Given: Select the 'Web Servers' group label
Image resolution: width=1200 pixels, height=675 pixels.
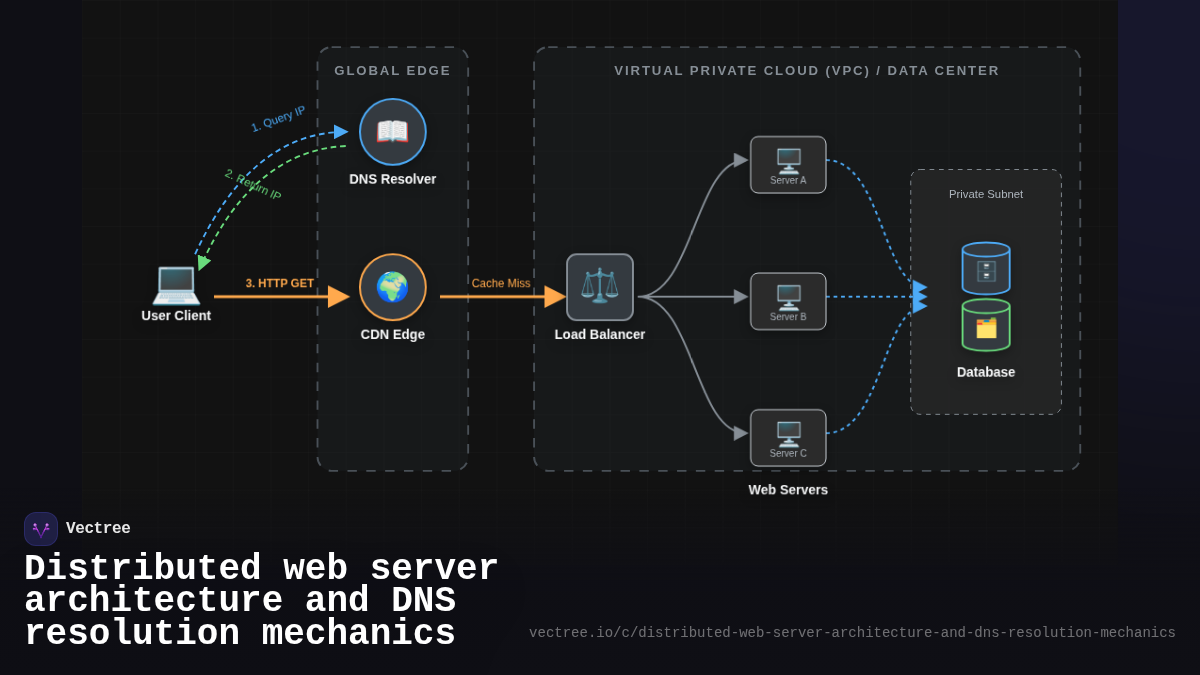Looking at the screenshot, I should (x=787, y=489).
